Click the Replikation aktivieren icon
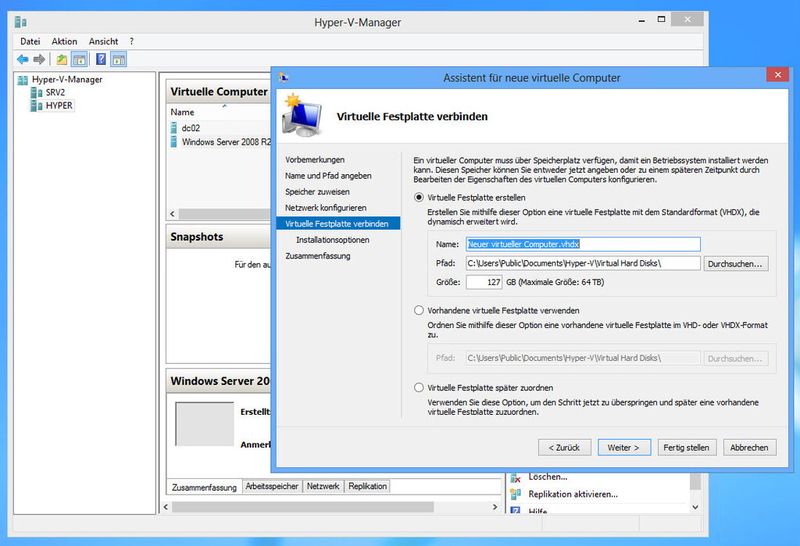The image size is (800, 546). (516, 494)
